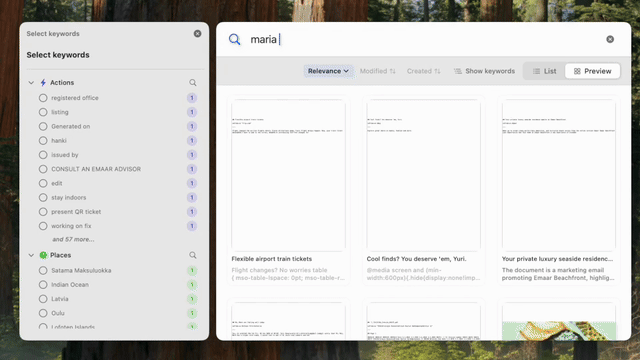Select the 'present QR ticket' keyword
This screenshot has width=640, height=360.
click(x=43, y=211)
